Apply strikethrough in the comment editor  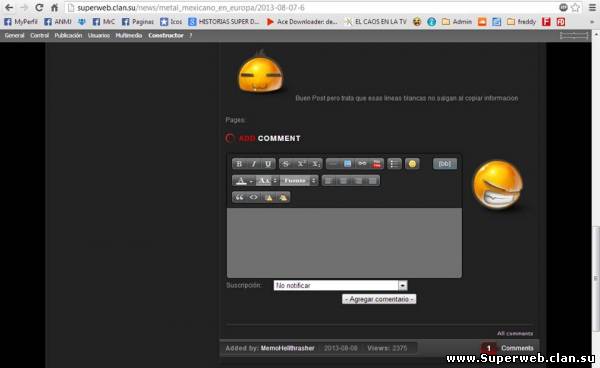tap(285, 164)
